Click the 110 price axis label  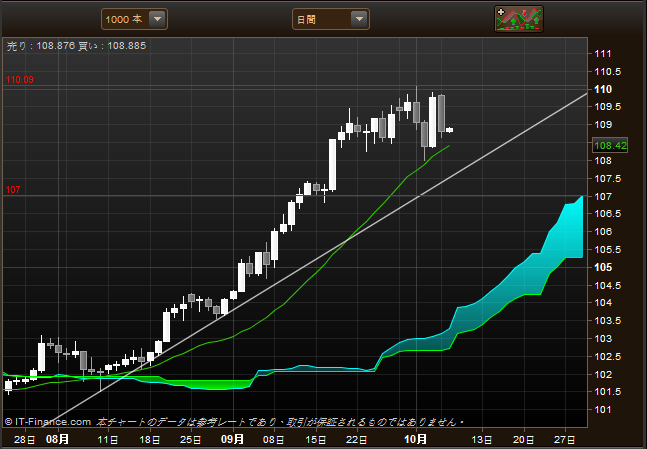(x=603, y=89)
